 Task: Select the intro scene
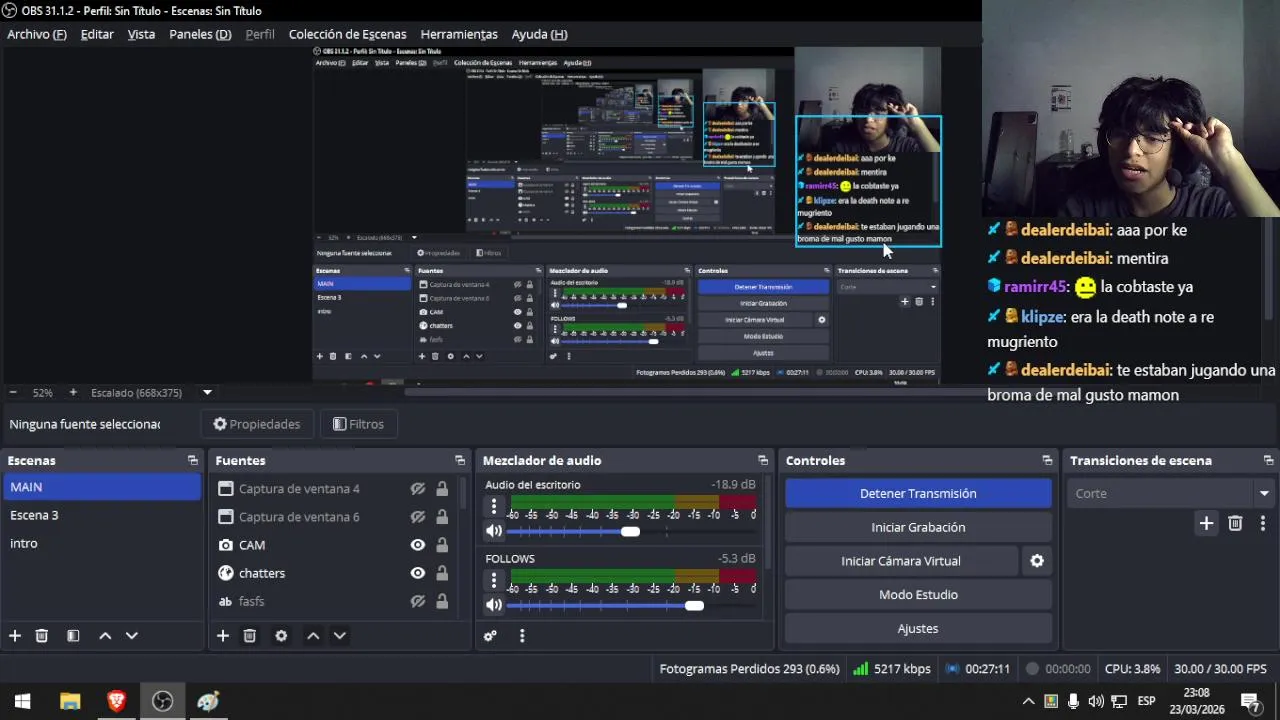pyautogui.click(x=102, y=543)
